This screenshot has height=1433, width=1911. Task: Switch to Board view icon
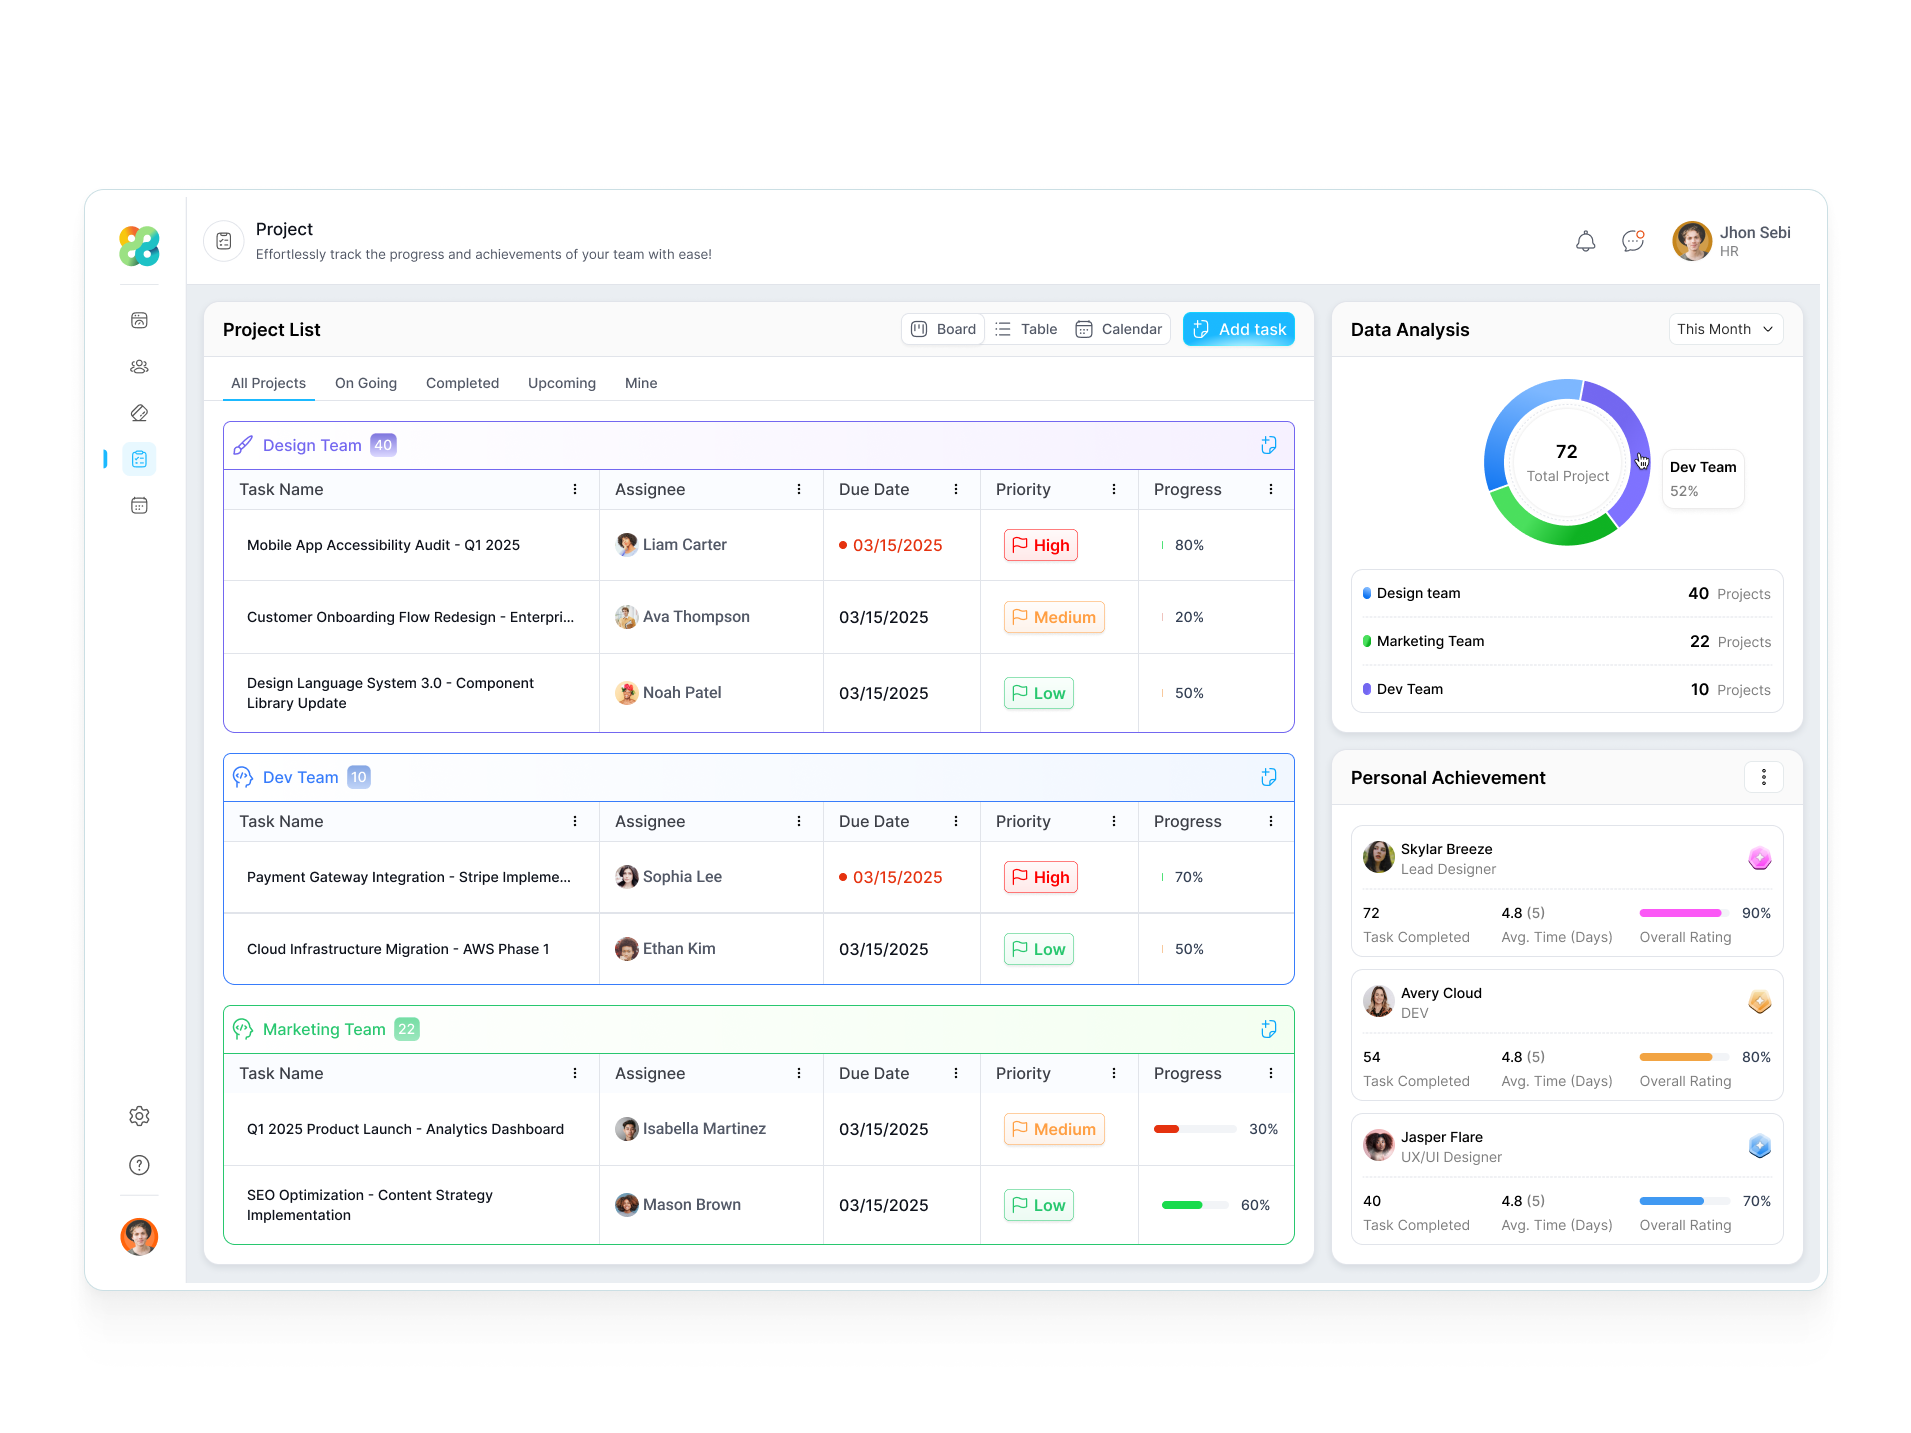919,329
